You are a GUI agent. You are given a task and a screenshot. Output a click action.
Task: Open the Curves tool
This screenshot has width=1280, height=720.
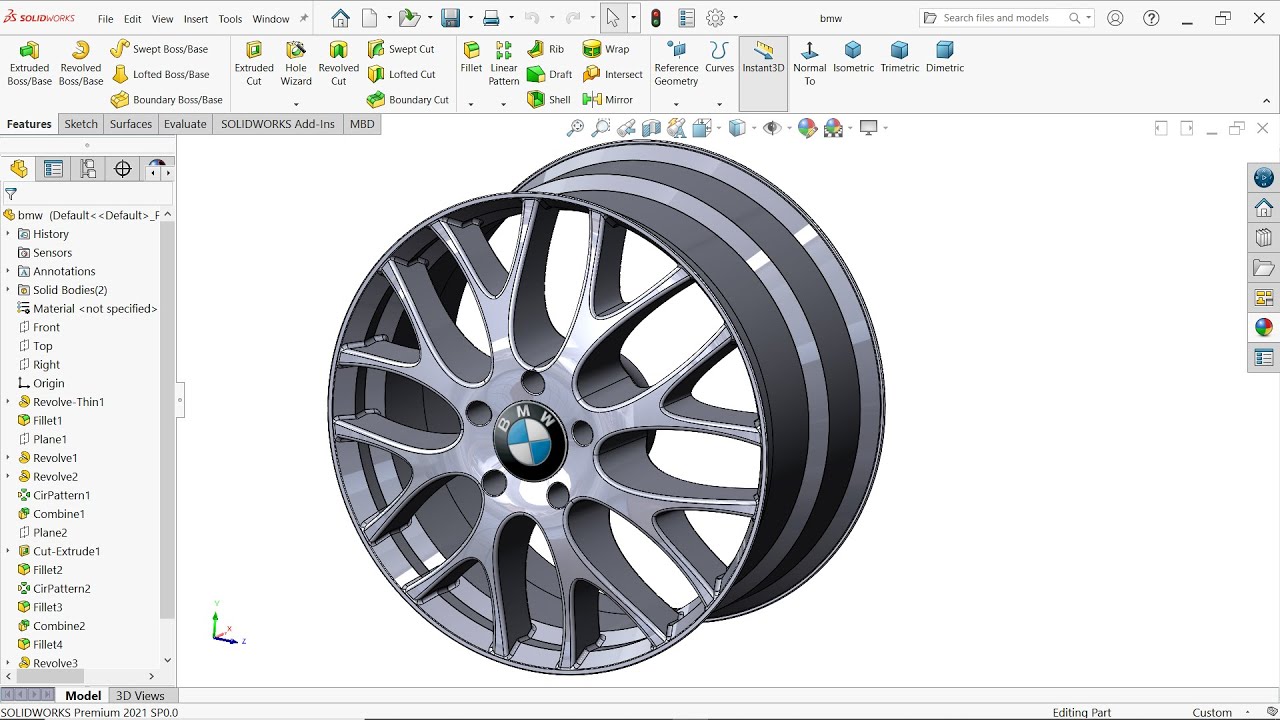(x=719, y=58)
